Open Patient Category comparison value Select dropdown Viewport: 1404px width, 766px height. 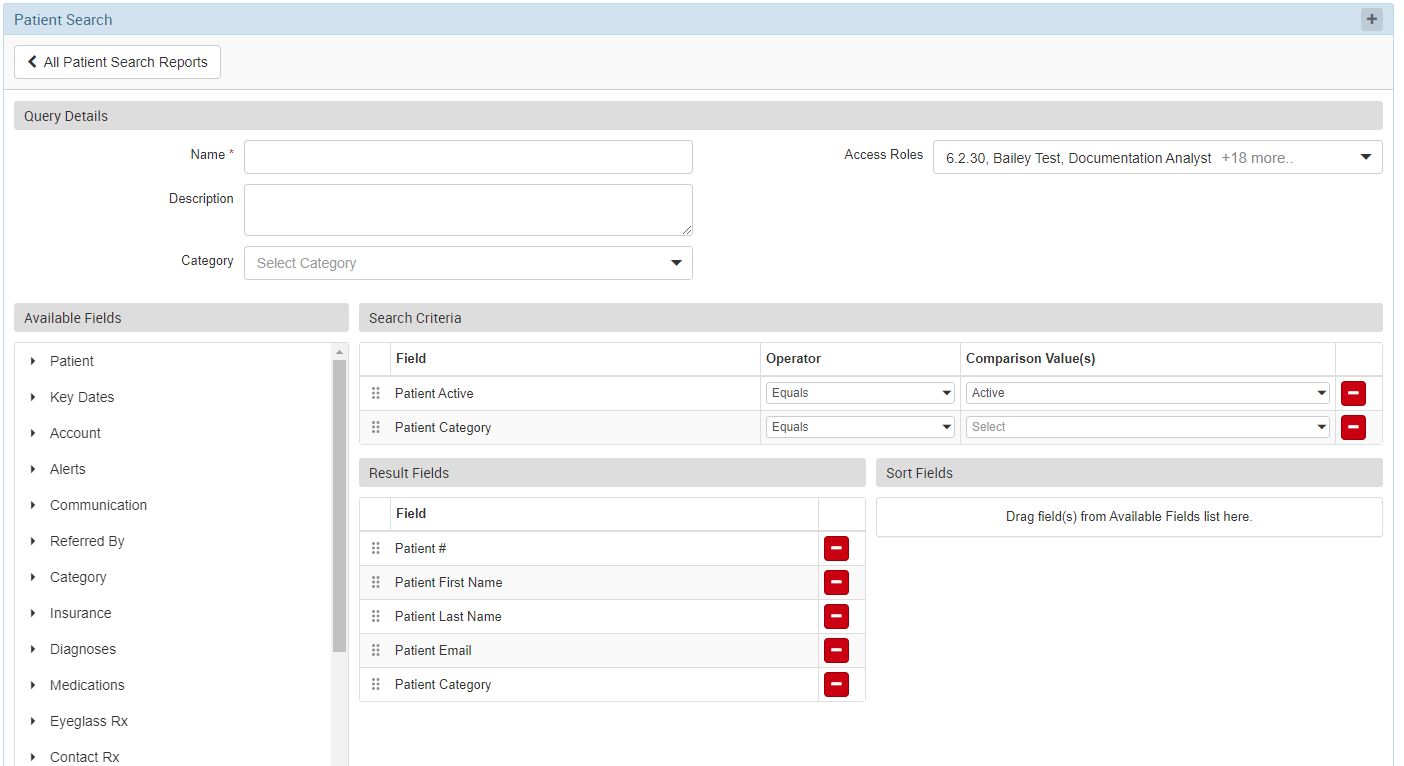[1147, 427]
